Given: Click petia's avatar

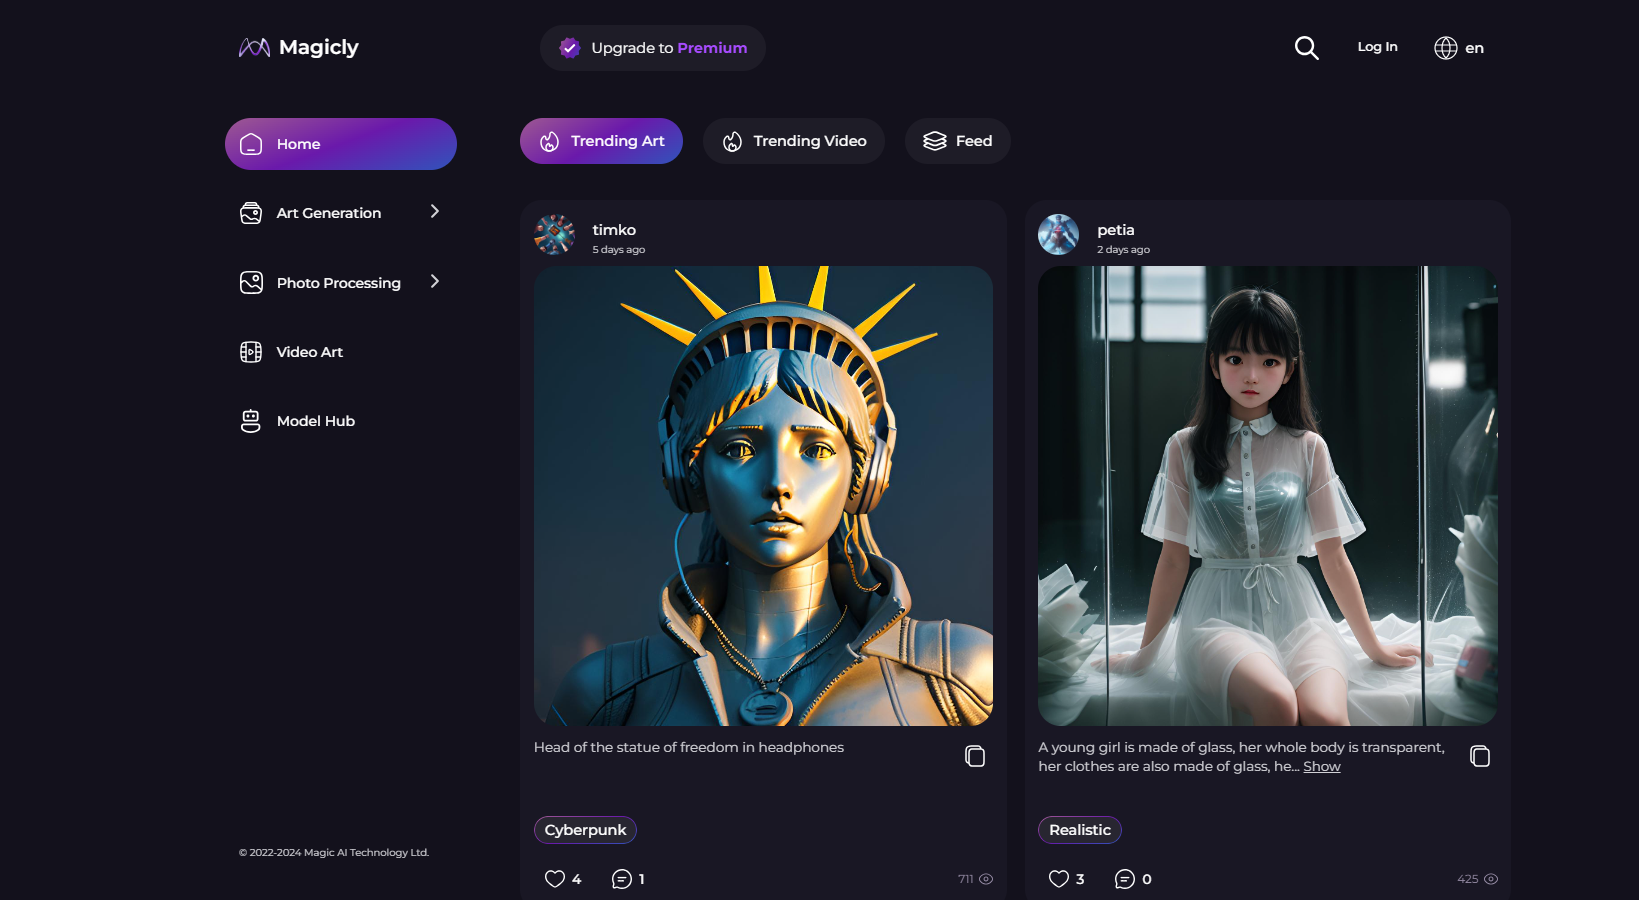Looking at the screenshot, I should tap(1058, 235).
